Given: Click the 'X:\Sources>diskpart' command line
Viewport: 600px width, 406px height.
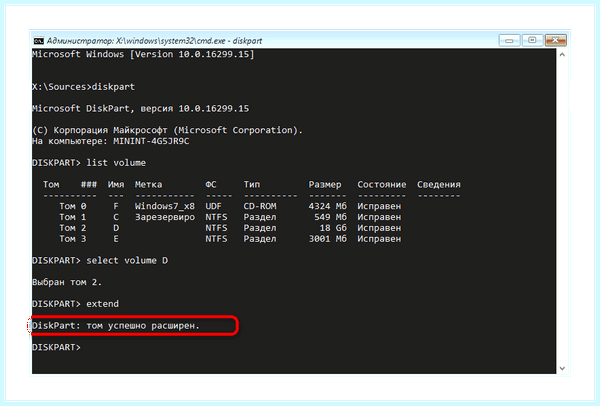Looking at the screenshot, I should [83, 87].
